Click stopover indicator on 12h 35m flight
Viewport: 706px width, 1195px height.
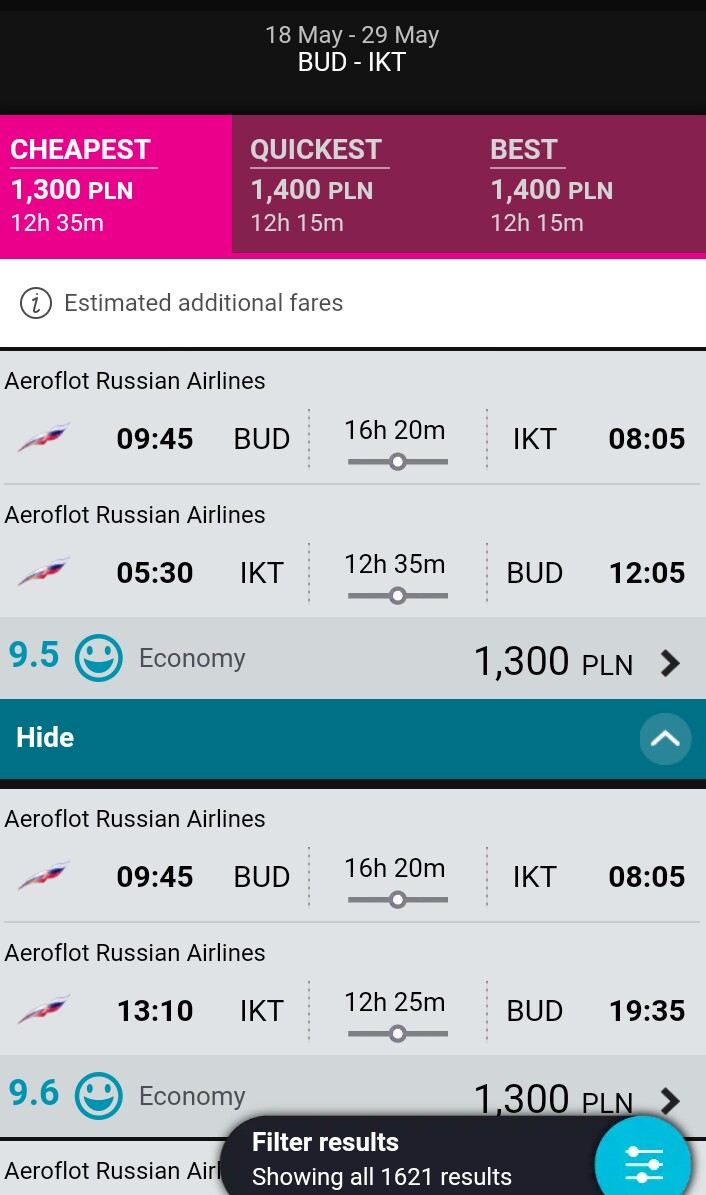[397, 595]
